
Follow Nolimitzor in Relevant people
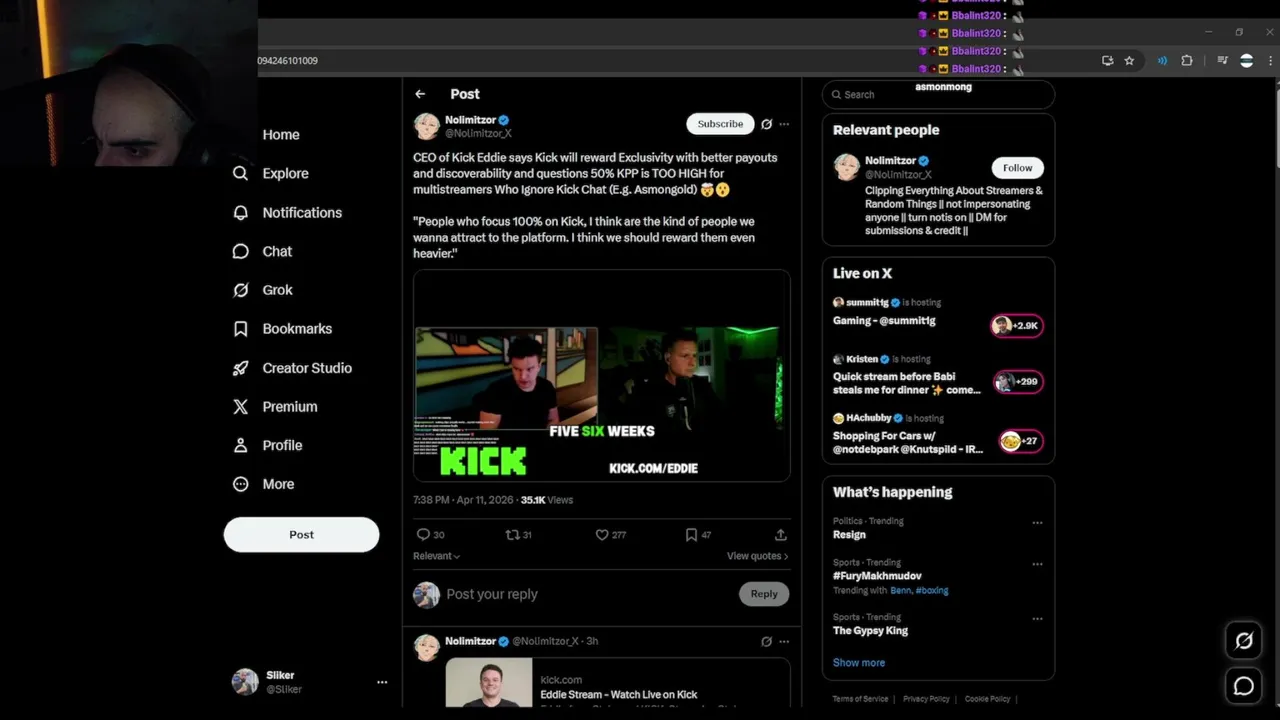1017,168
